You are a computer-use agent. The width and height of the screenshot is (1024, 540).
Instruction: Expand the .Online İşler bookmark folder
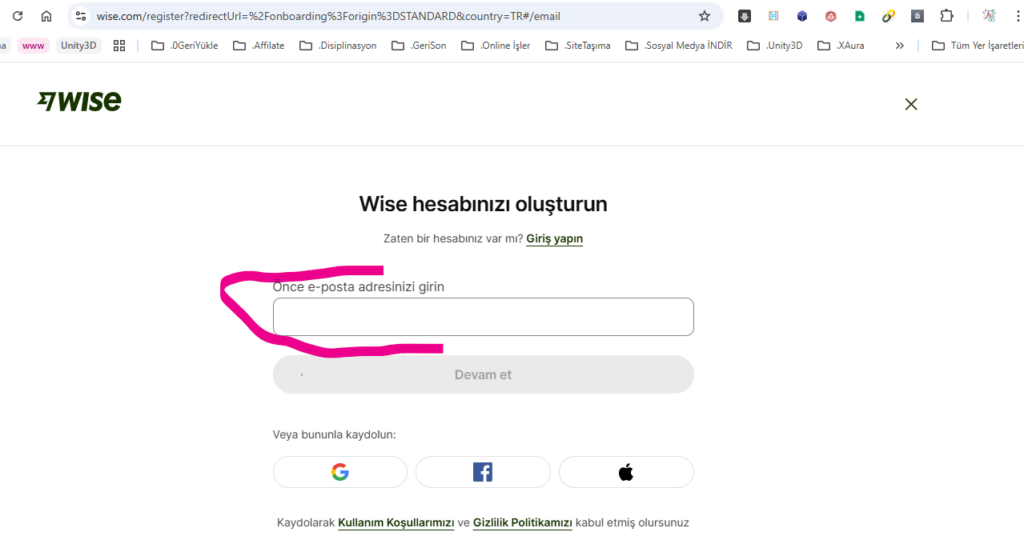496,46
